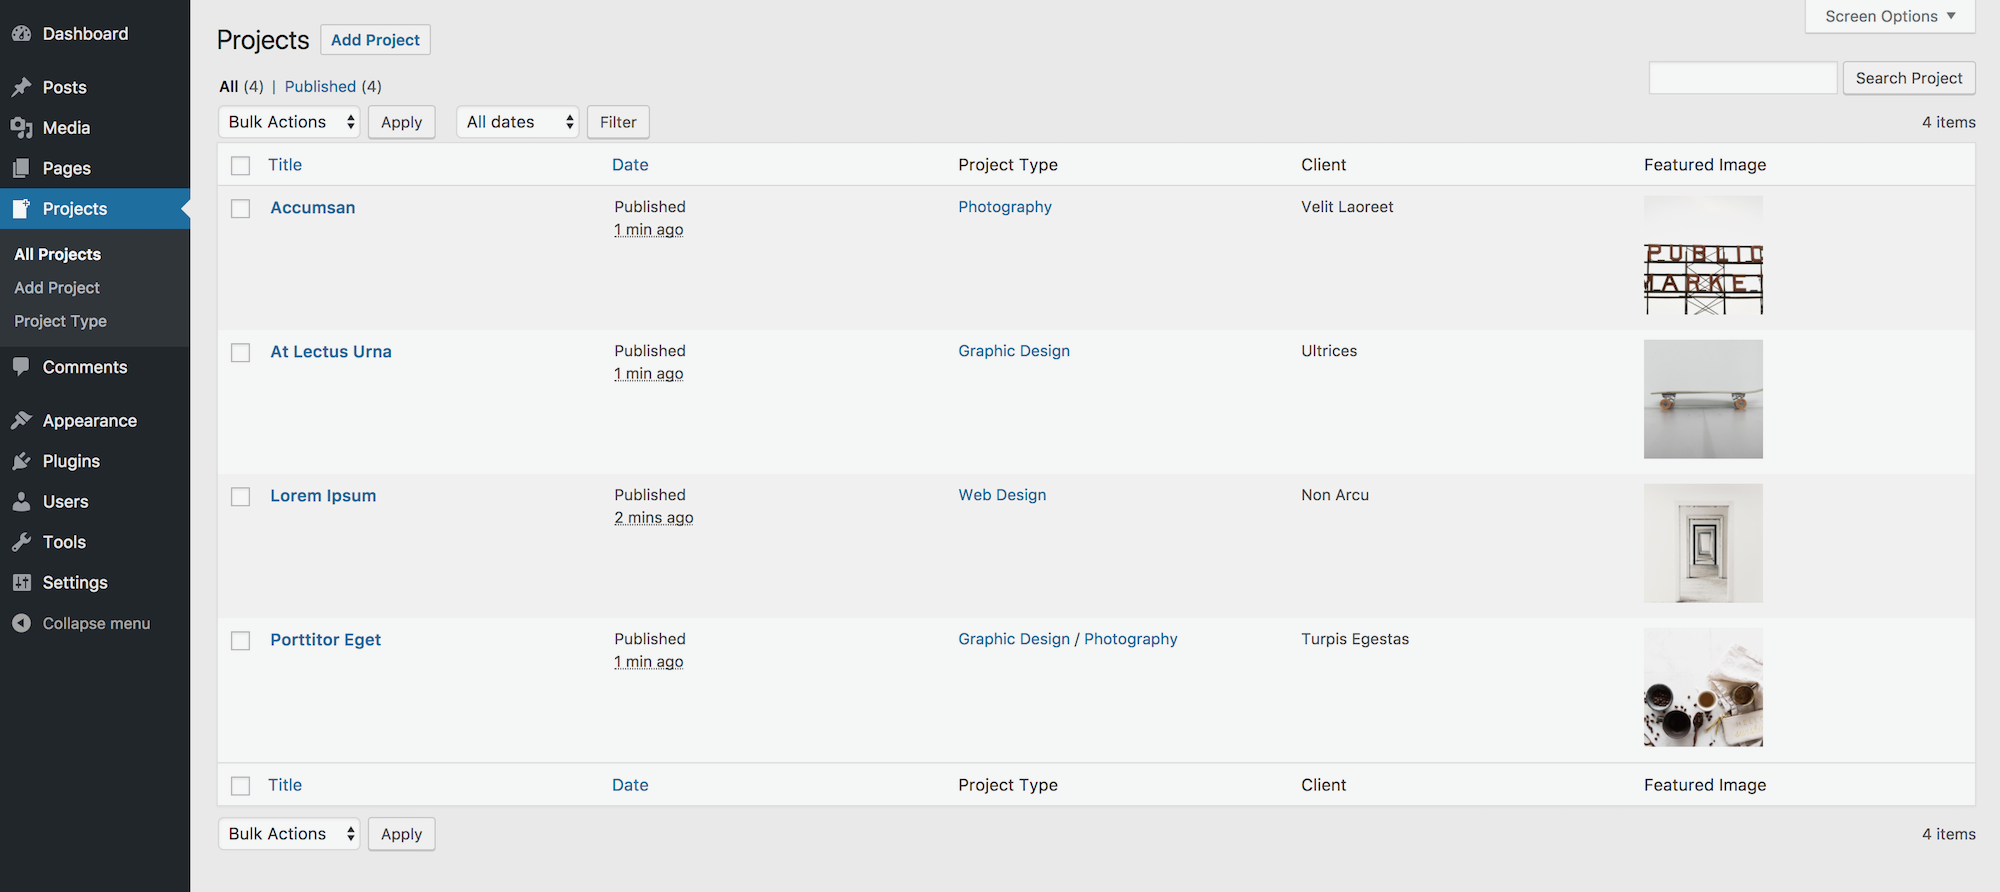
Task: Click the Dashboard gauge icon
Action: click(x=22, y=34)
